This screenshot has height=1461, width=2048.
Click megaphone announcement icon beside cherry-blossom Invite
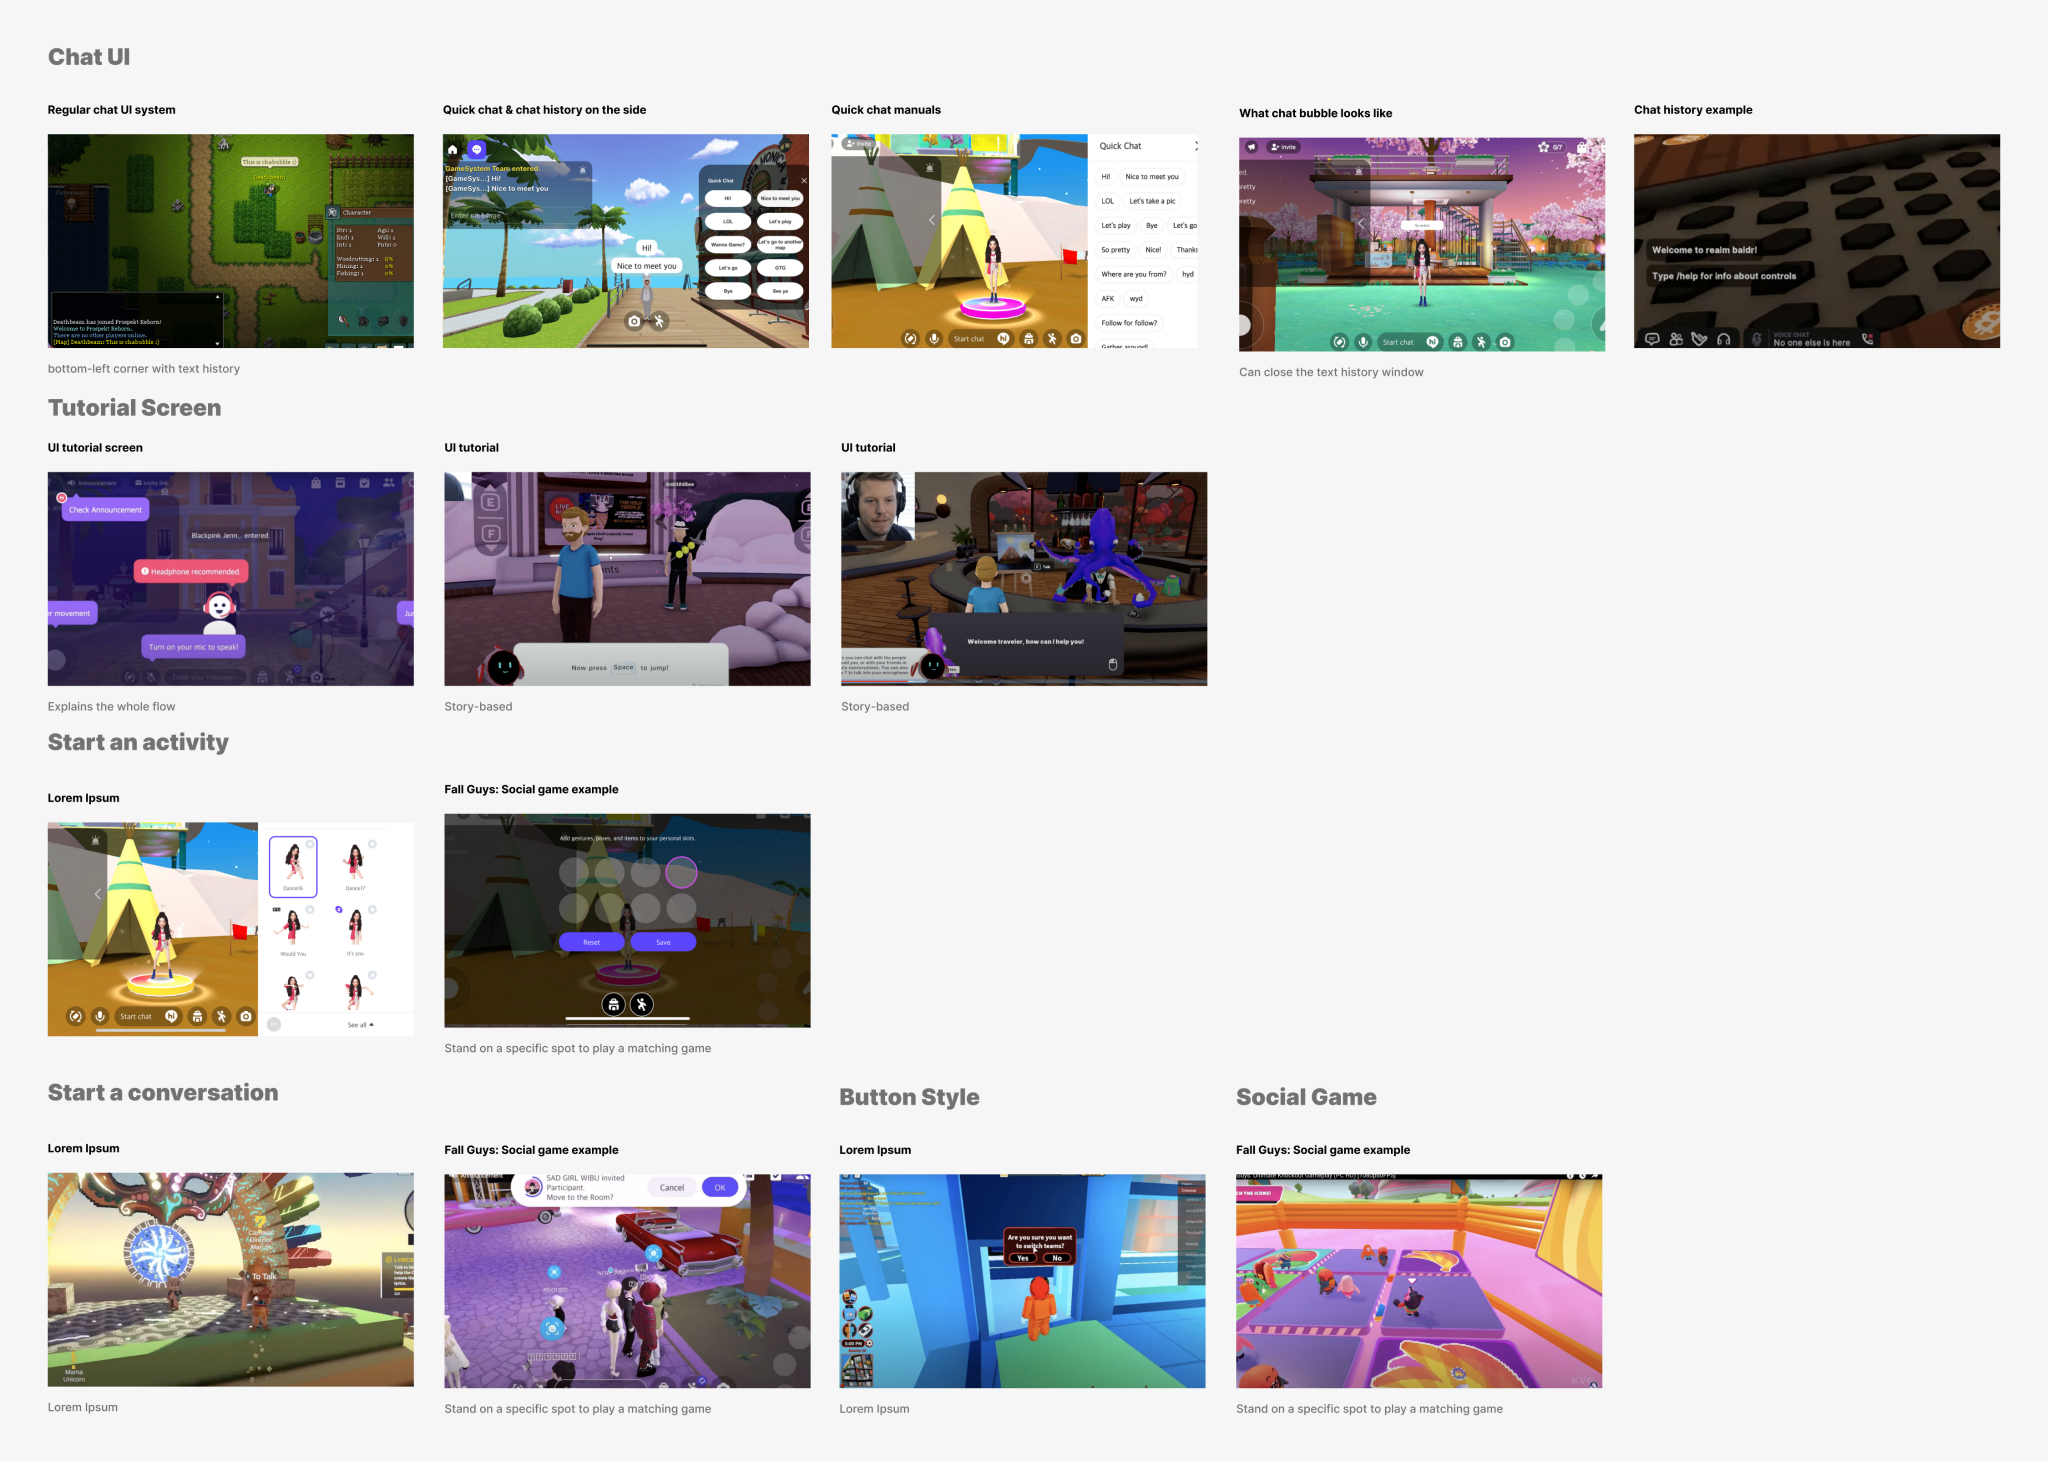(x=1251, y=147)
